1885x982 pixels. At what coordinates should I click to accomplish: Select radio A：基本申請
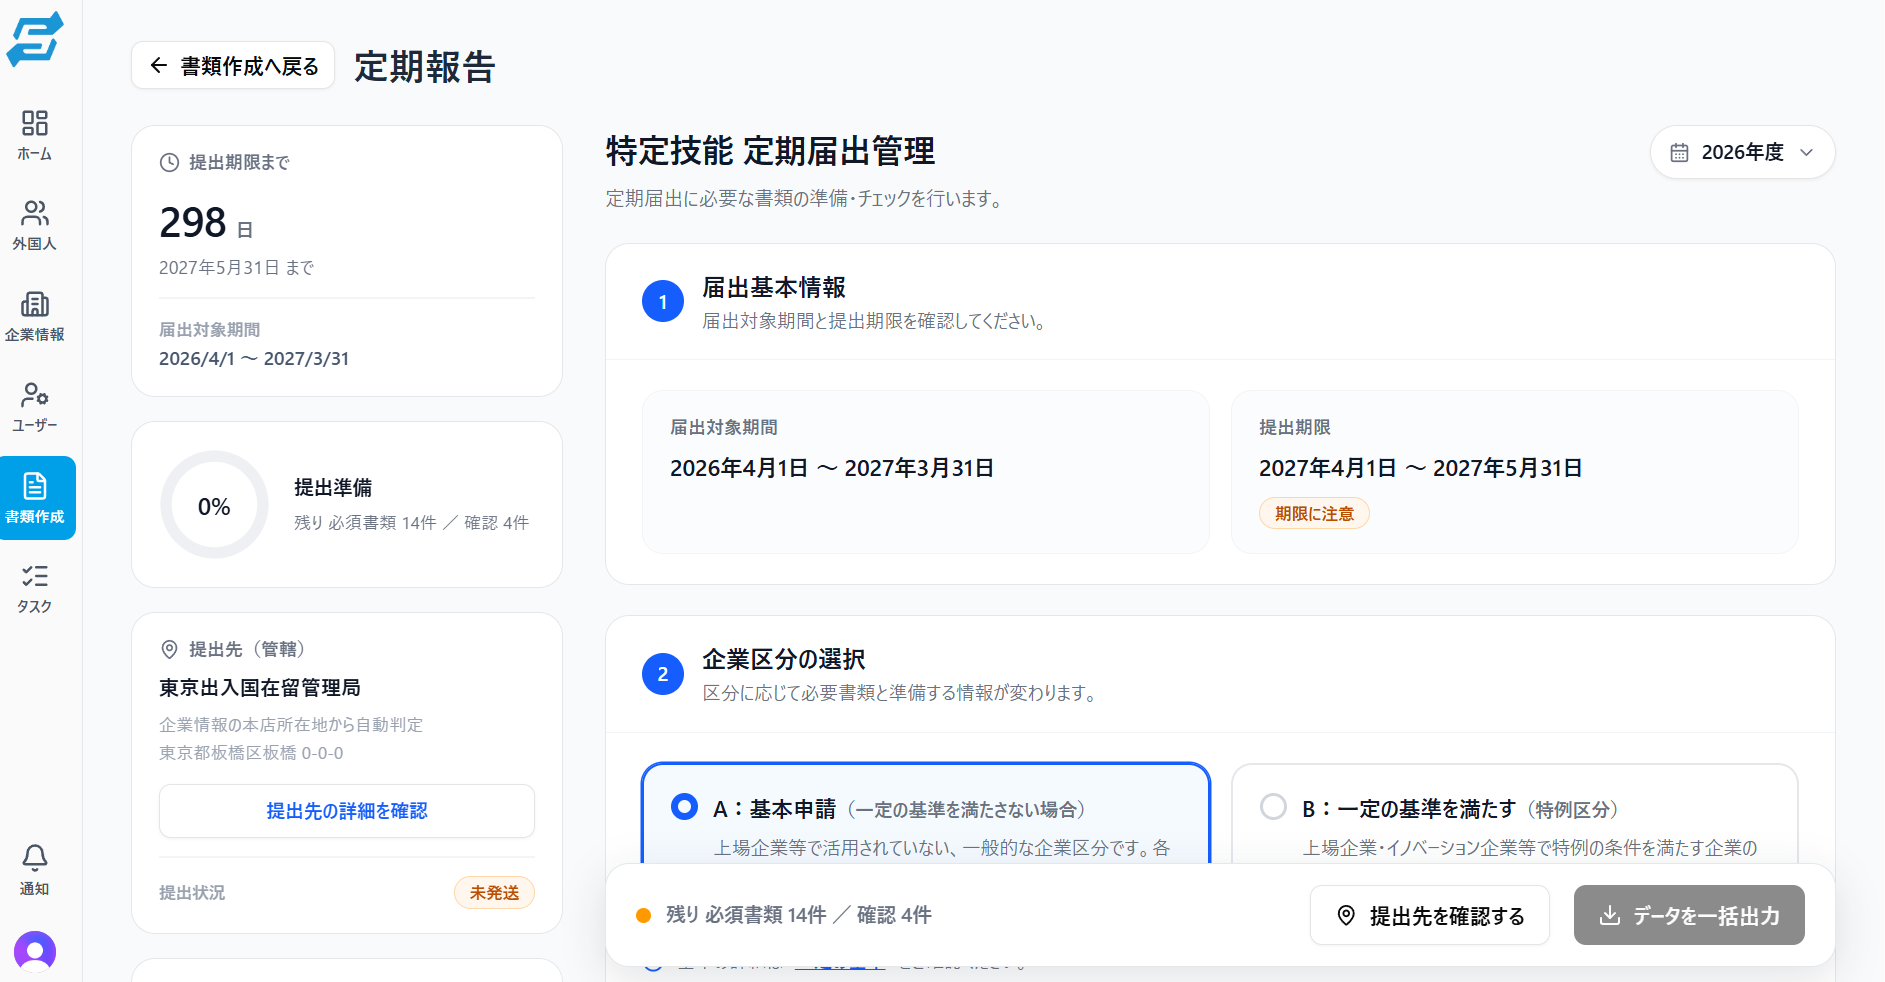click(685, 807)
